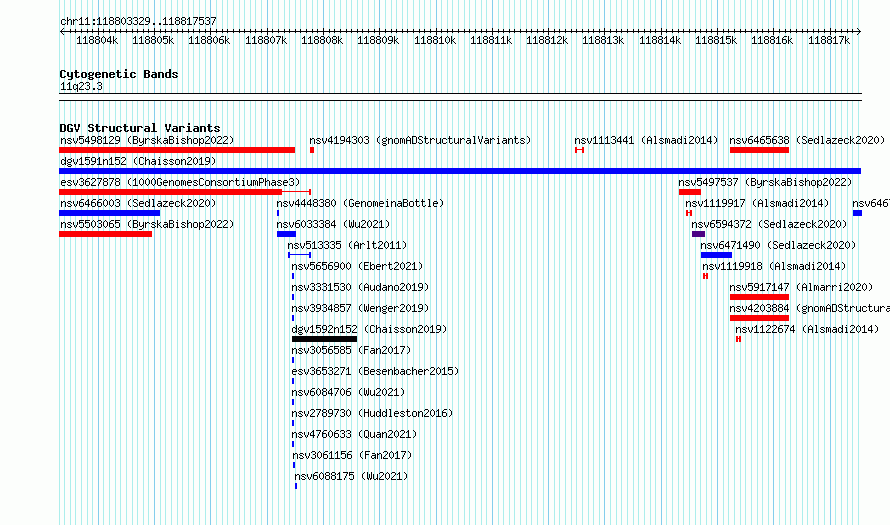Open nsv5497537 (ByrskaBishop2022) label
This screenshot has height=525, width=890.
[x=765, y=182]
